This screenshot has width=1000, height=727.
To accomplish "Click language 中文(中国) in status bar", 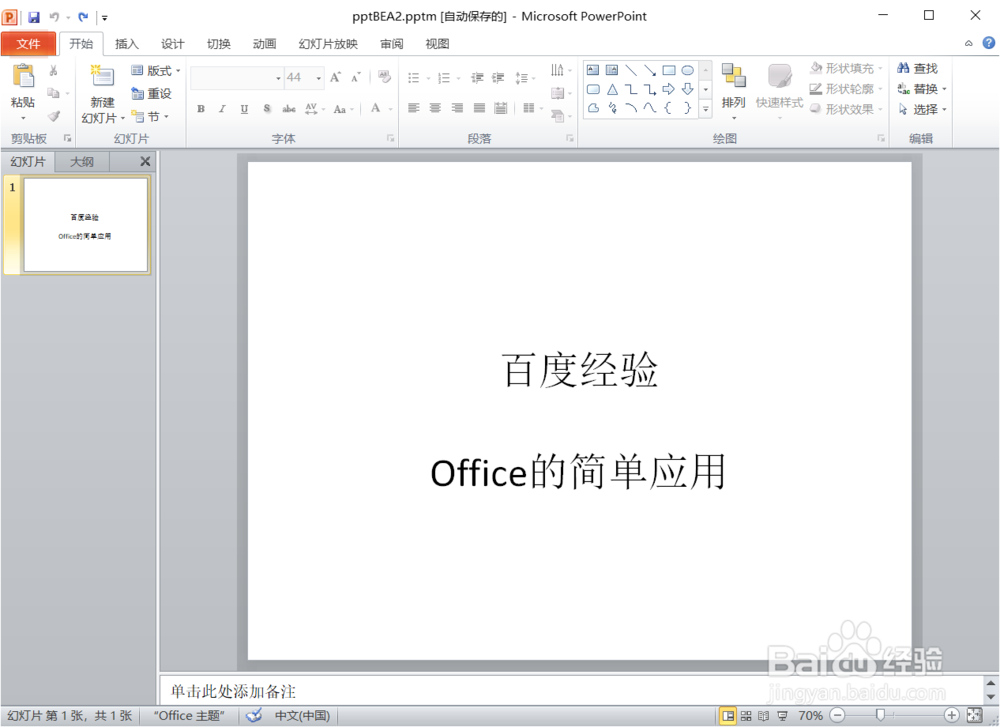I will coord(302,716).
